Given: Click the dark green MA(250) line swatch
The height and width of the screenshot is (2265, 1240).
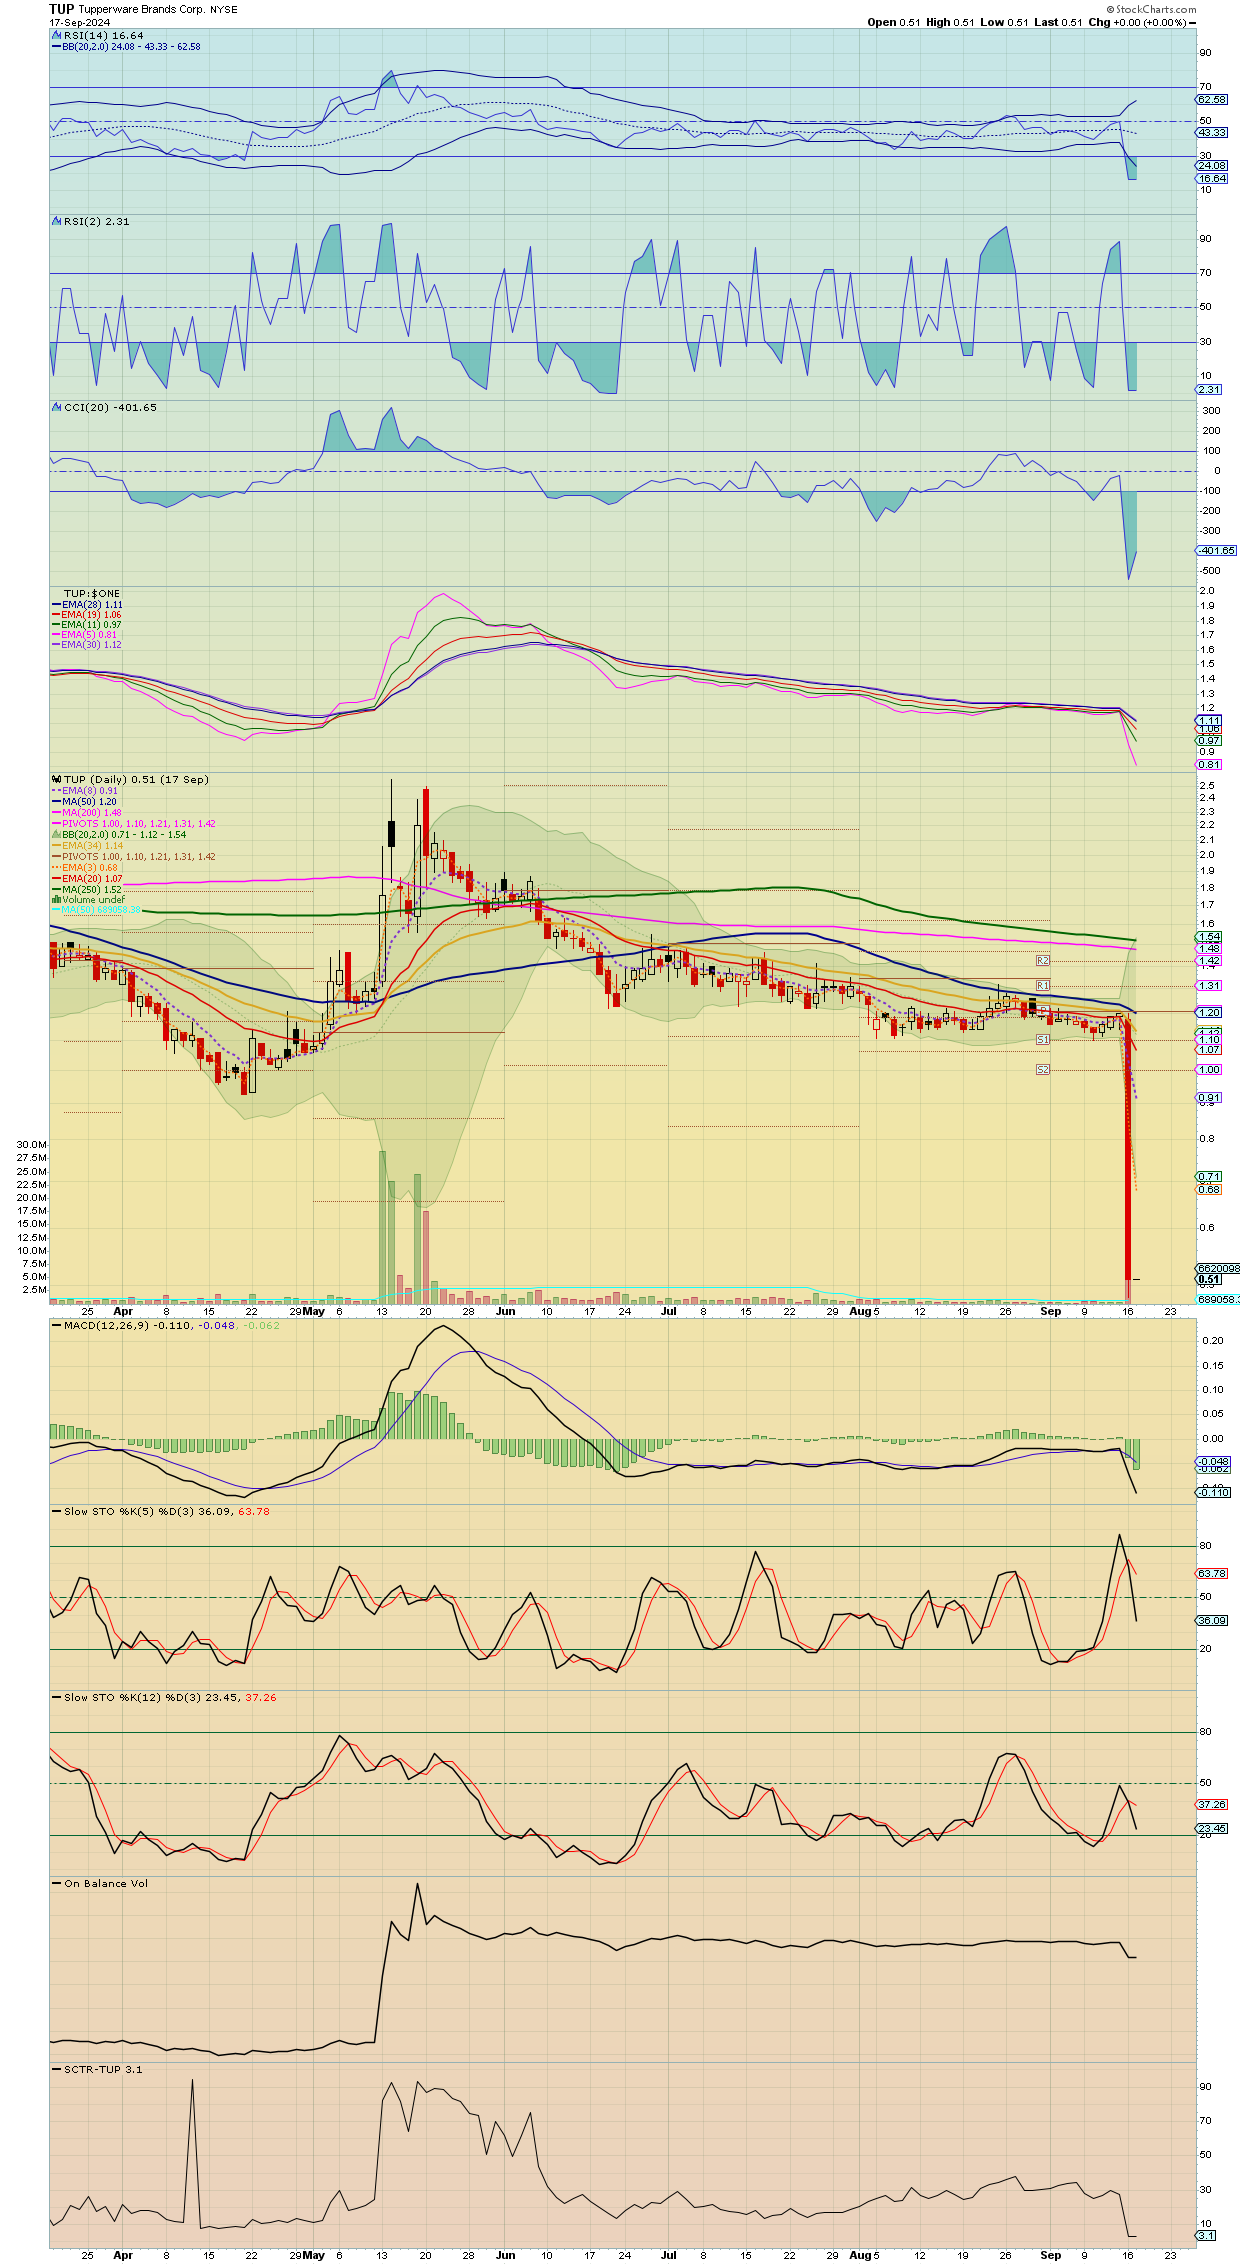Looking at the screenshot, I should 56,889.
